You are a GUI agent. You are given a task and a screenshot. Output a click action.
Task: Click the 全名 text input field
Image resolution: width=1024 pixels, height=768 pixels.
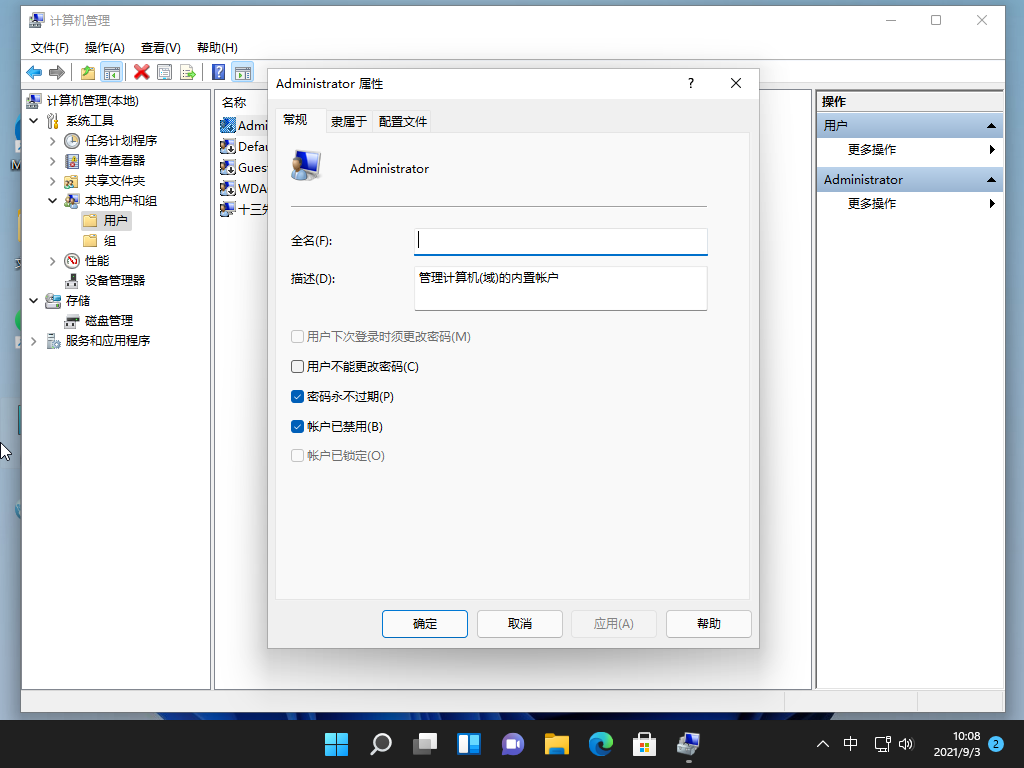coord(560,241)
